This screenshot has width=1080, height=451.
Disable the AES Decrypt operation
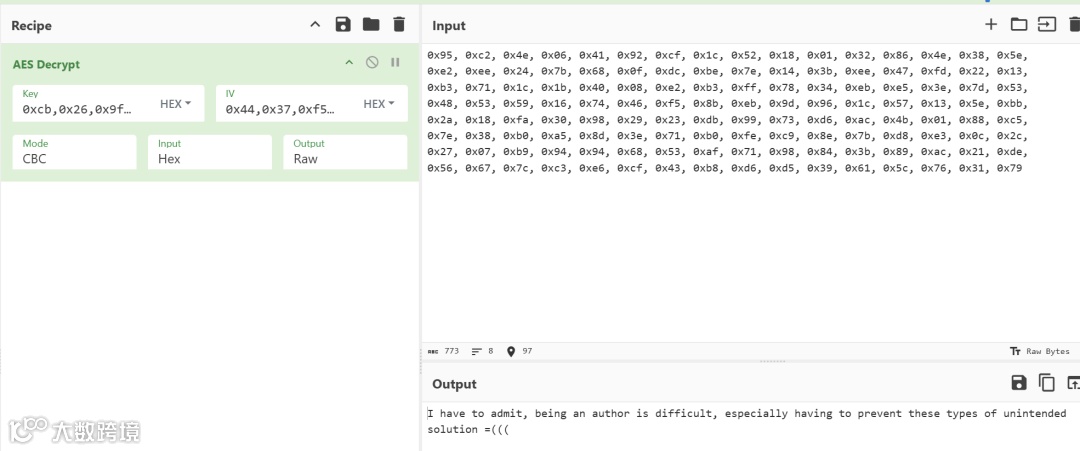[x=372, y=63]
